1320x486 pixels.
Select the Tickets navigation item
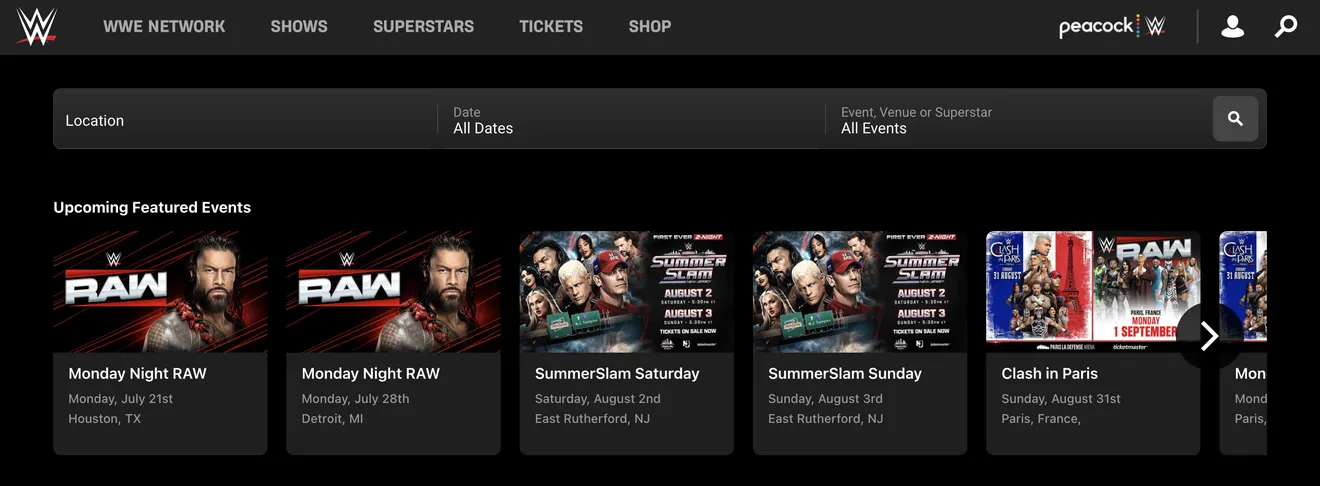(x=551, y=27)
